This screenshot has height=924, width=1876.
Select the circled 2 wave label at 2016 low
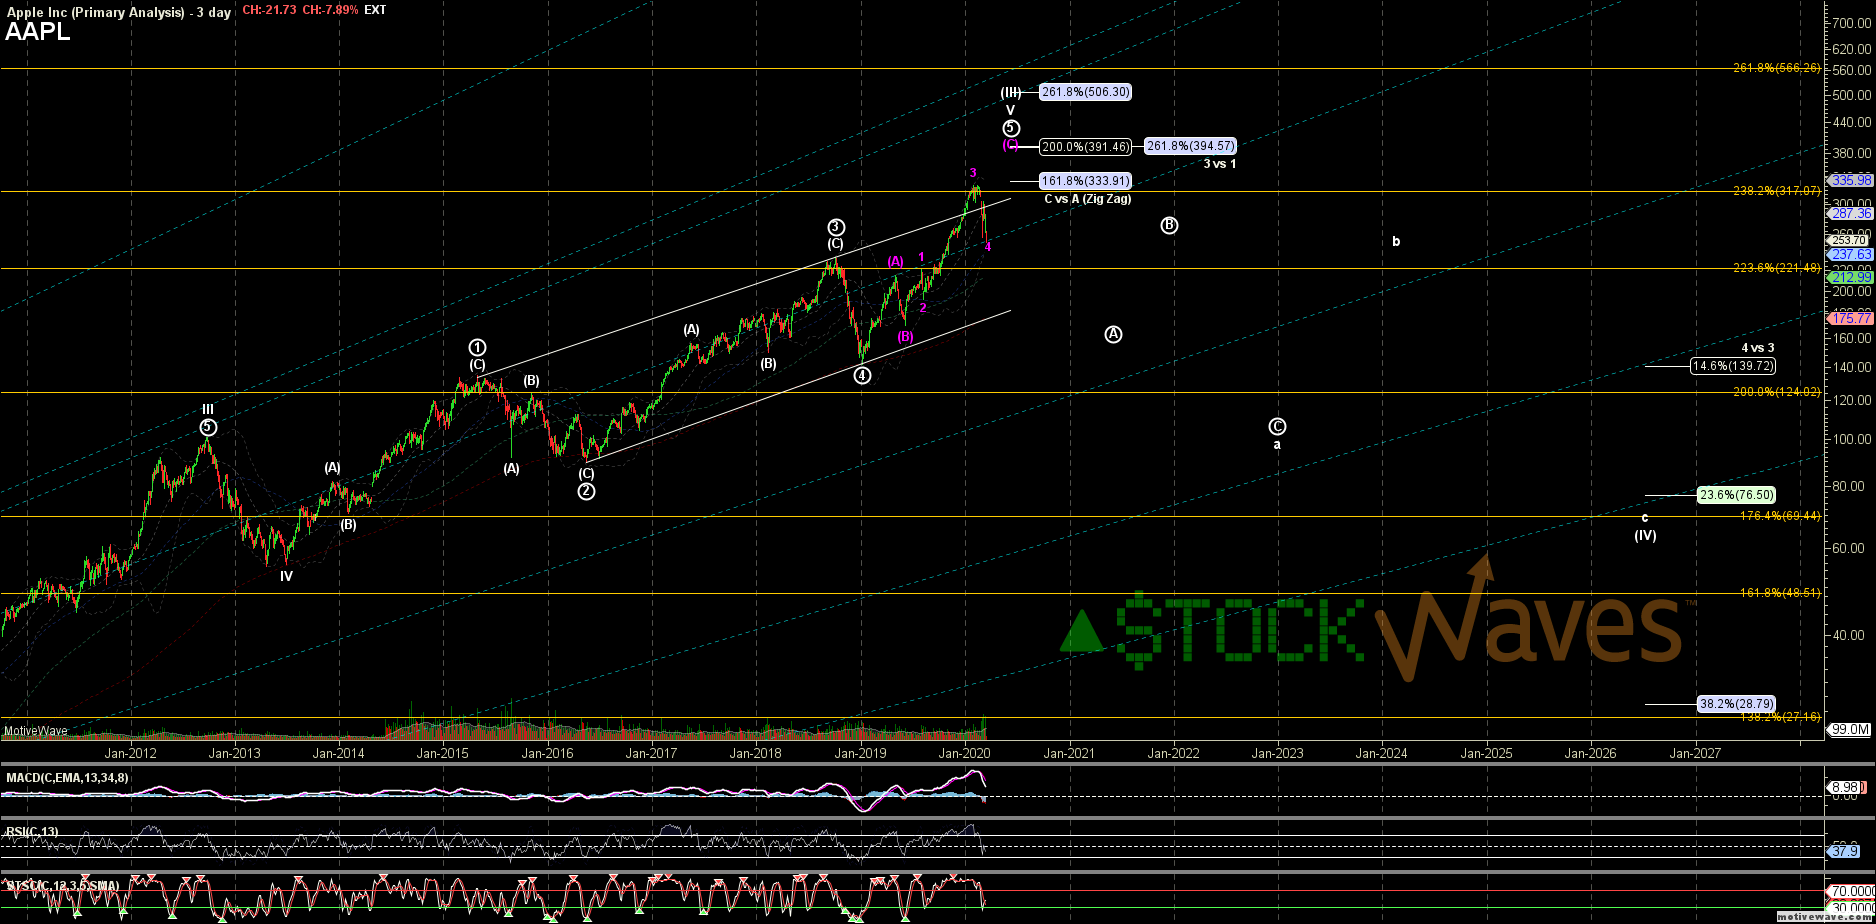[x=587, y=491]
